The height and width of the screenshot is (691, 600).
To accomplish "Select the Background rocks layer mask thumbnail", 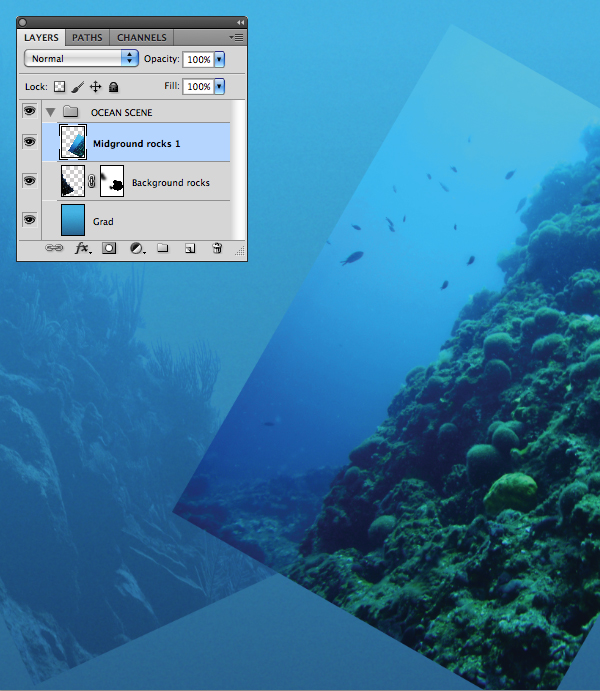I will pos(112,181).
